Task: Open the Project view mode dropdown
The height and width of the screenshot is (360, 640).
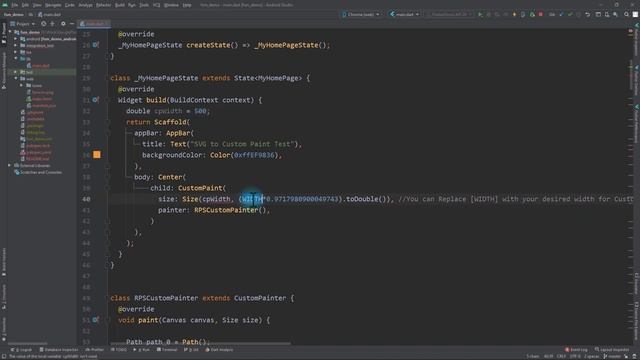Action: (x=22, y=24)
